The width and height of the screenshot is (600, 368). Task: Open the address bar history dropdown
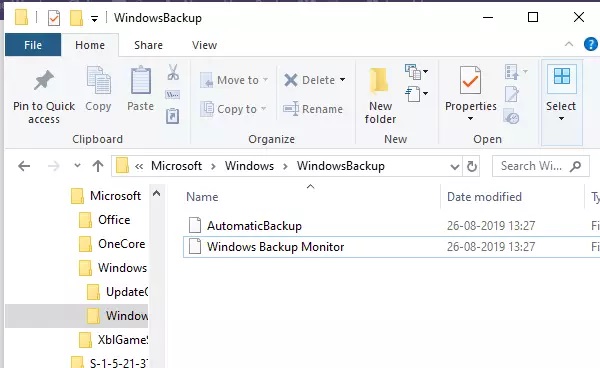455,167
